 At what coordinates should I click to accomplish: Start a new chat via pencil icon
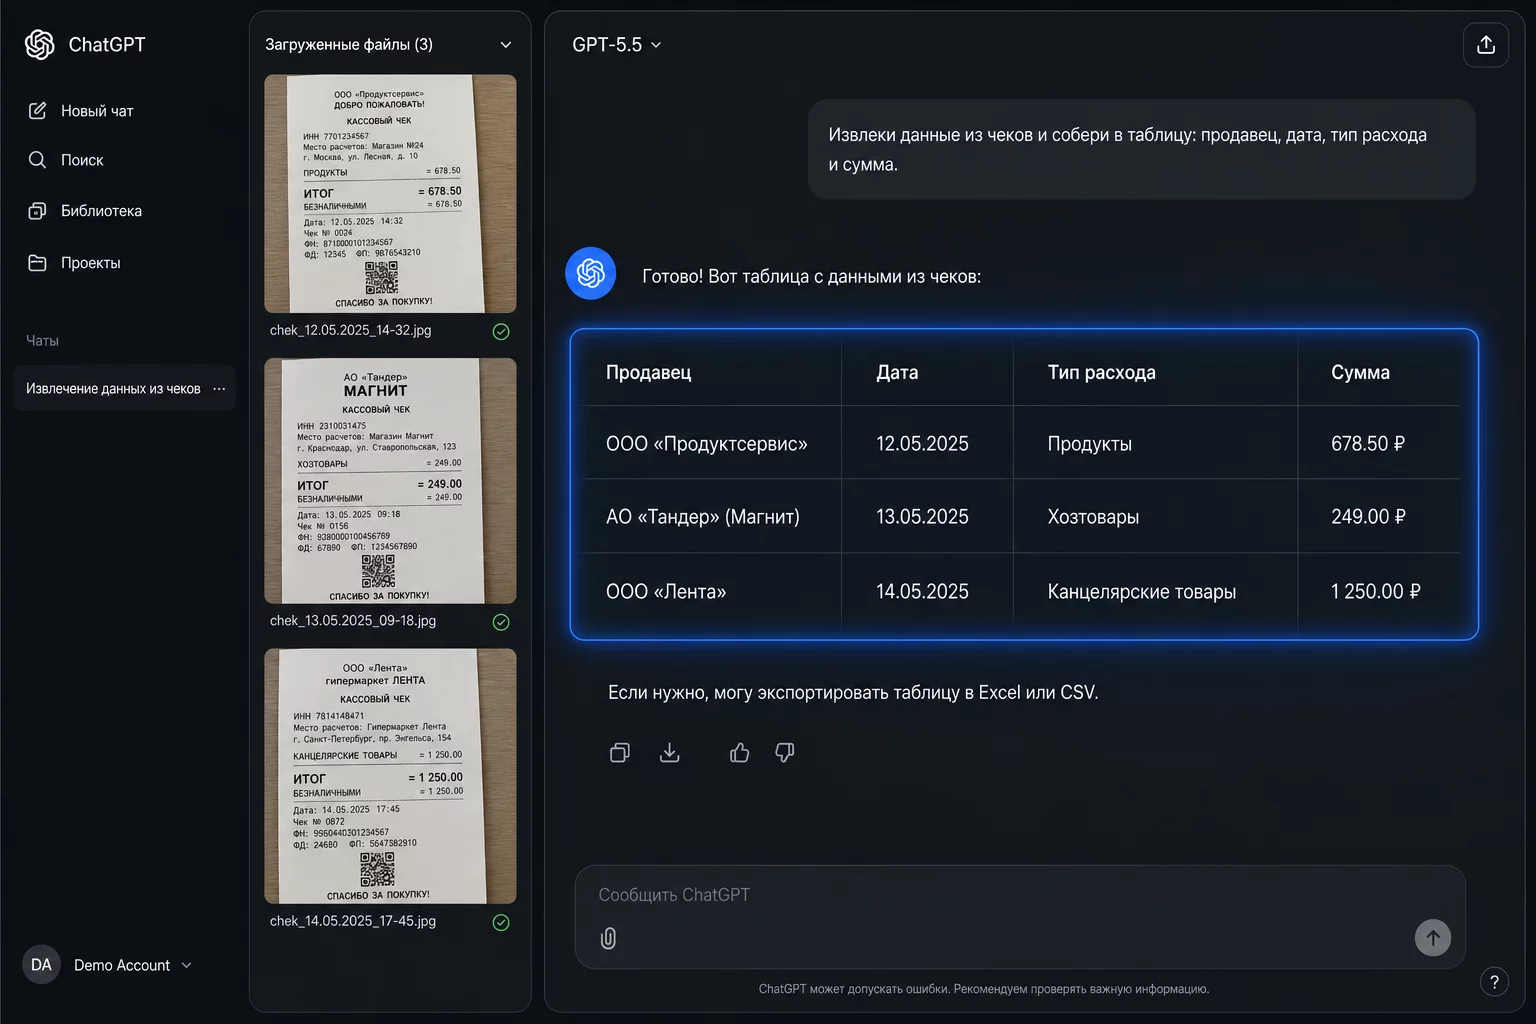(x=37, y=111)
